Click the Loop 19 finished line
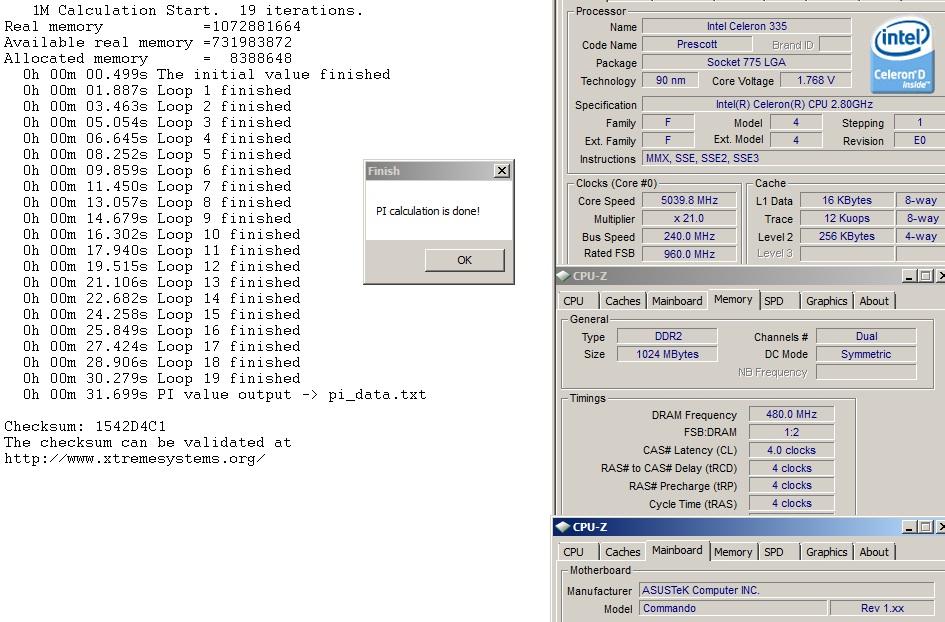 click(x=162, y=379)
